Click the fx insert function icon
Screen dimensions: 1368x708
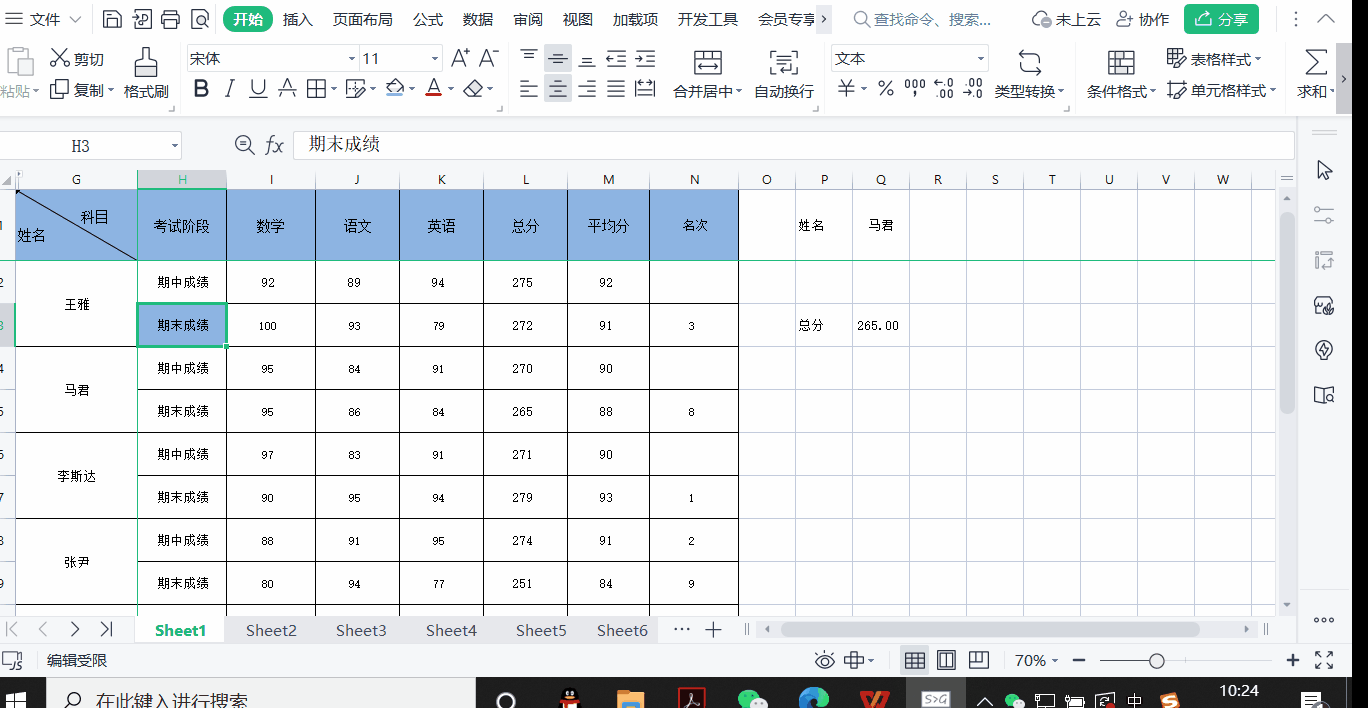274,146
